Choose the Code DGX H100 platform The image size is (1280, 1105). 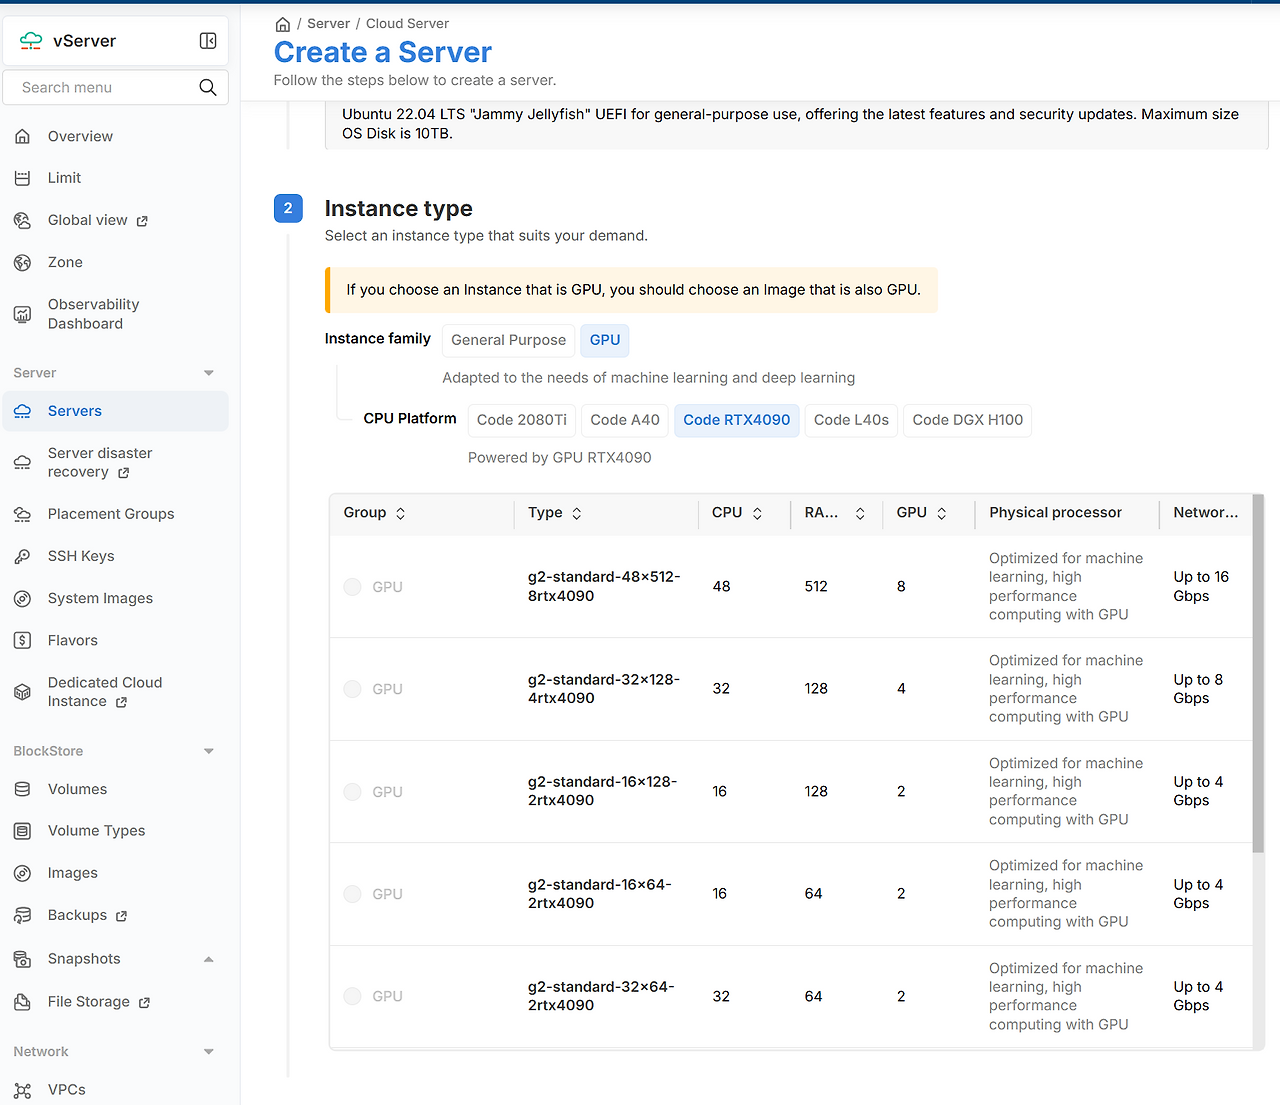pyautogui.click(x=968, y=420)
